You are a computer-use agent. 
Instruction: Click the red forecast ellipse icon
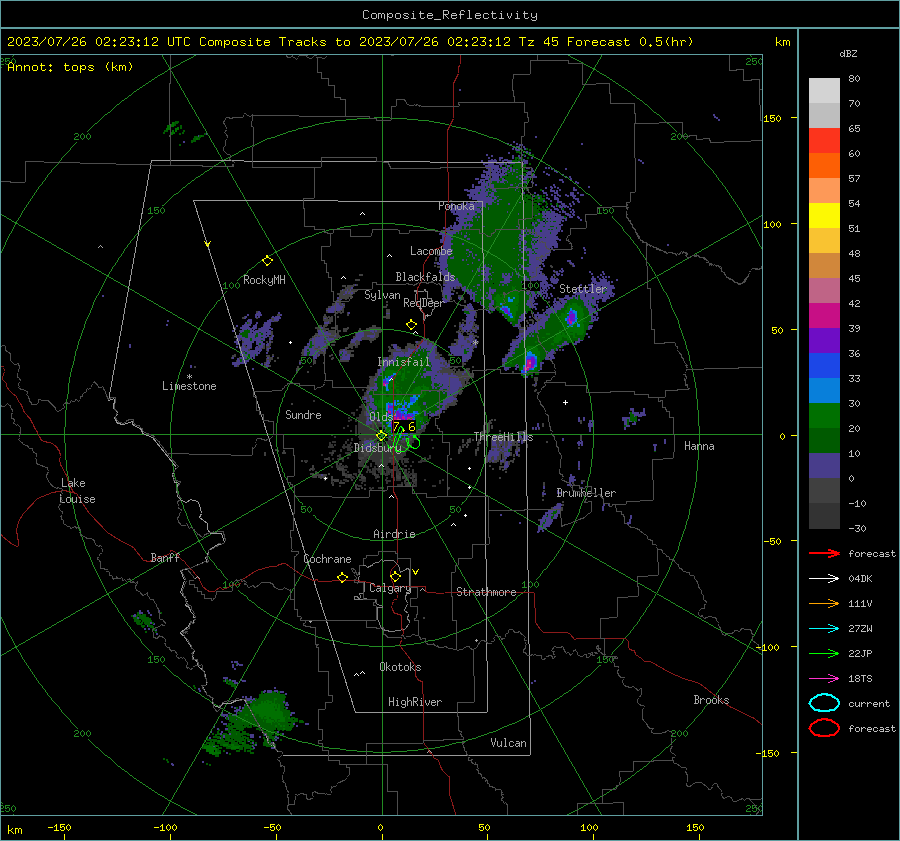824,728
